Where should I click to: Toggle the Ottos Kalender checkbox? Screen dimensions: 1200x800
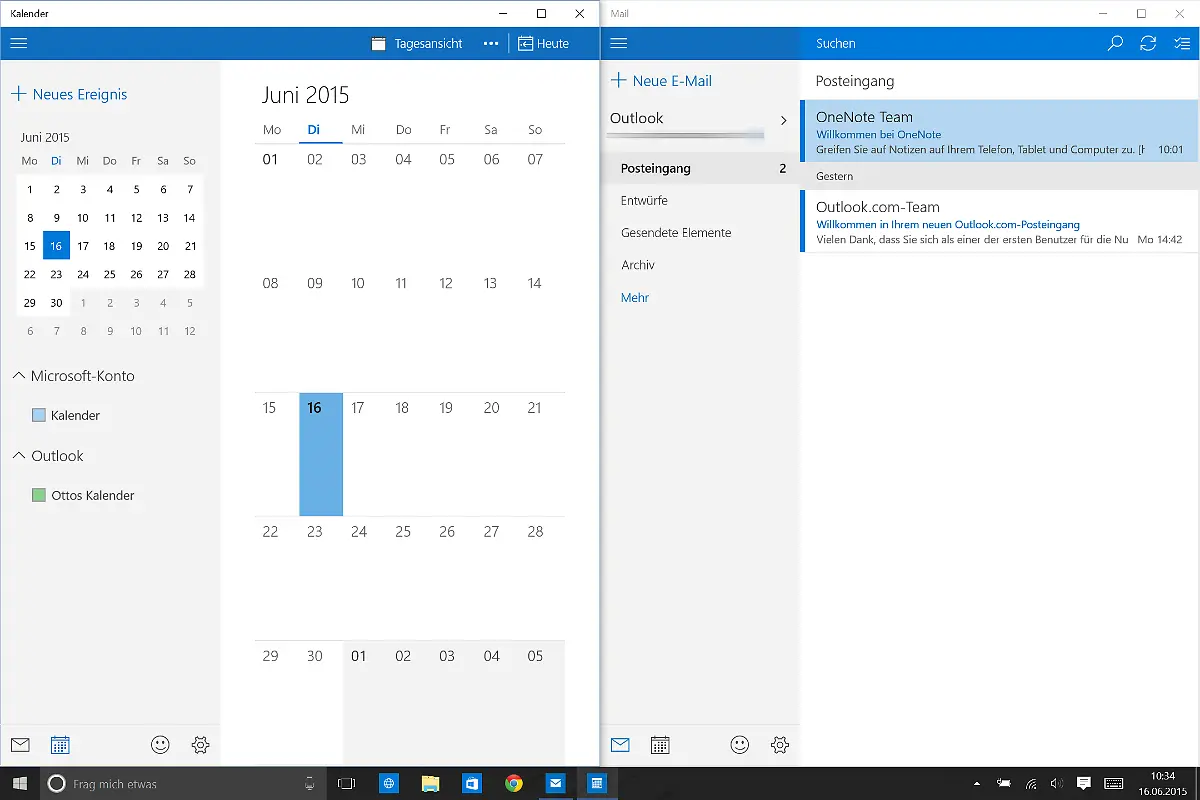coord(39,495)
